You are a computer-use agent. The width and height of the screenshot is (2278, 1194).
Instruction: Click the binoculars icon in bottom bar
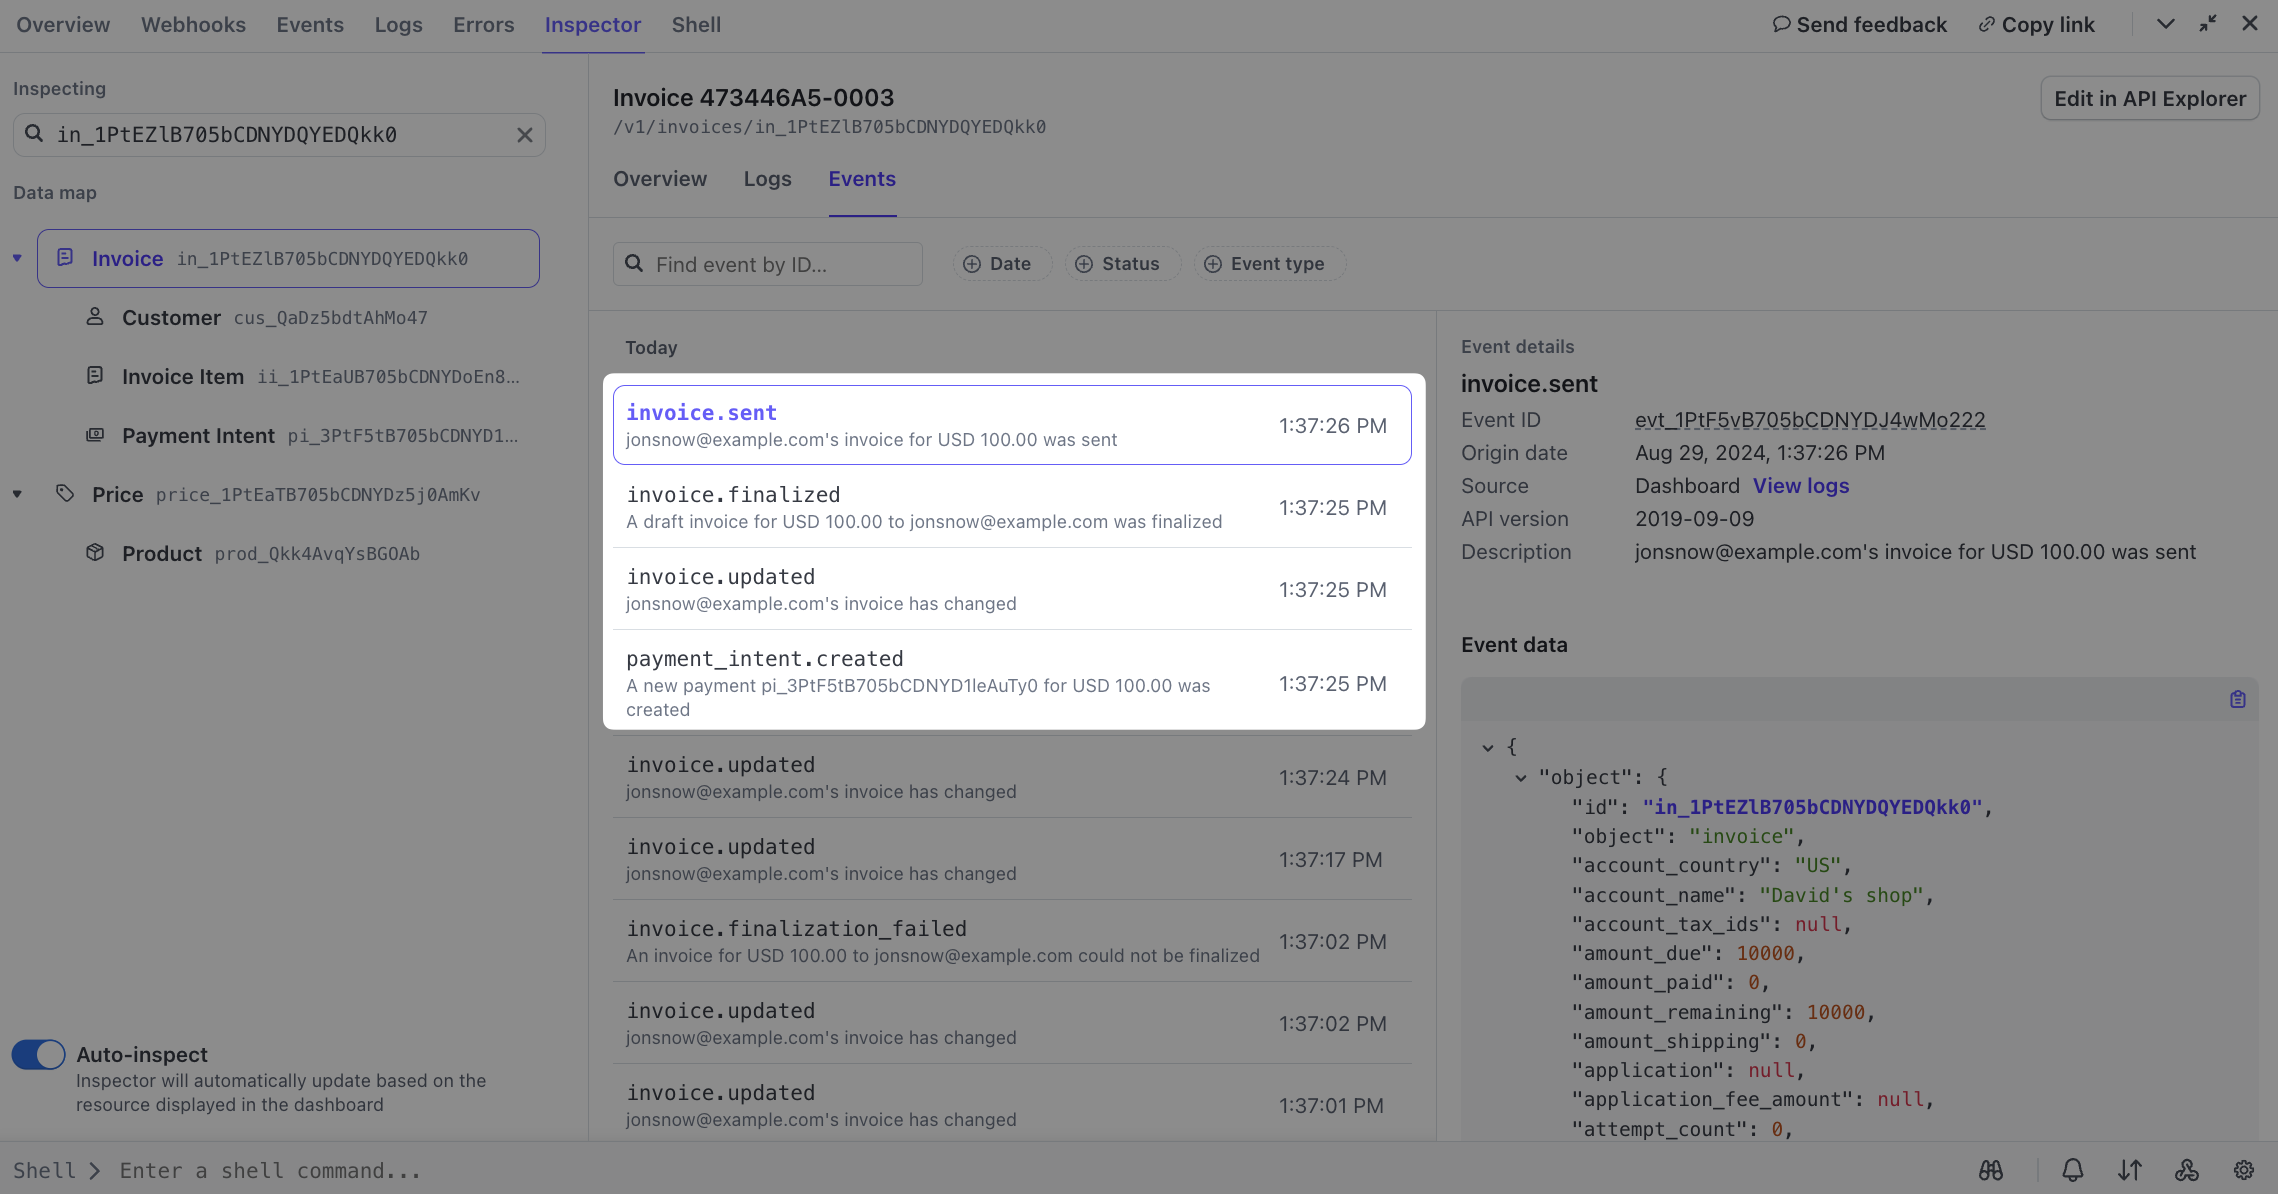coord(1991,1169)
